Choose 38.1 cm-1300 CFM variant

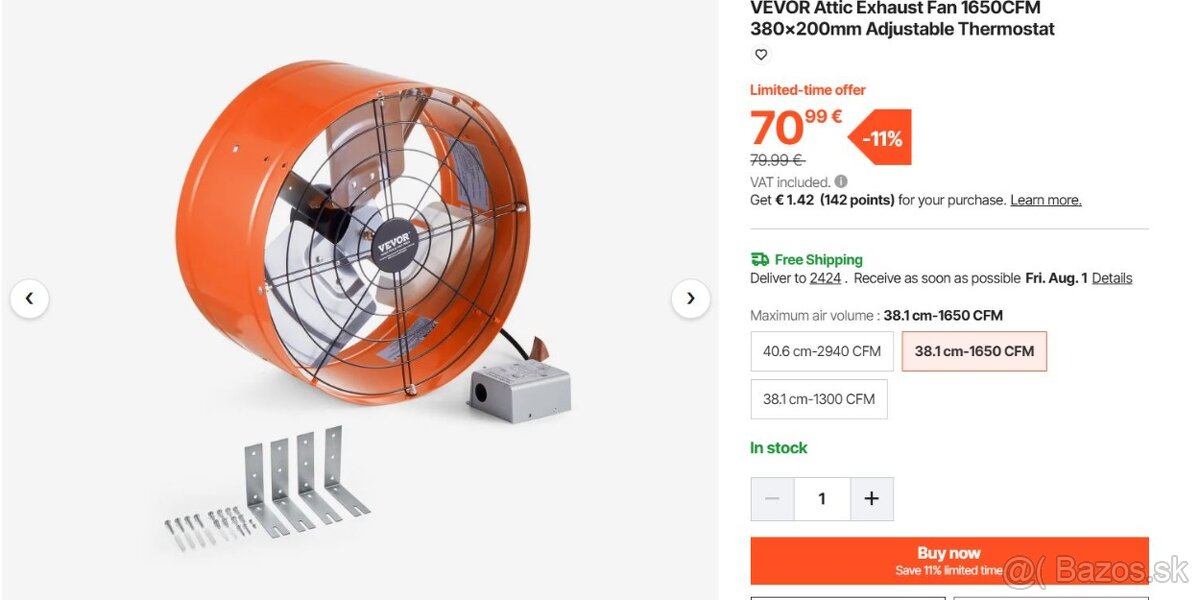coord(819,399)
